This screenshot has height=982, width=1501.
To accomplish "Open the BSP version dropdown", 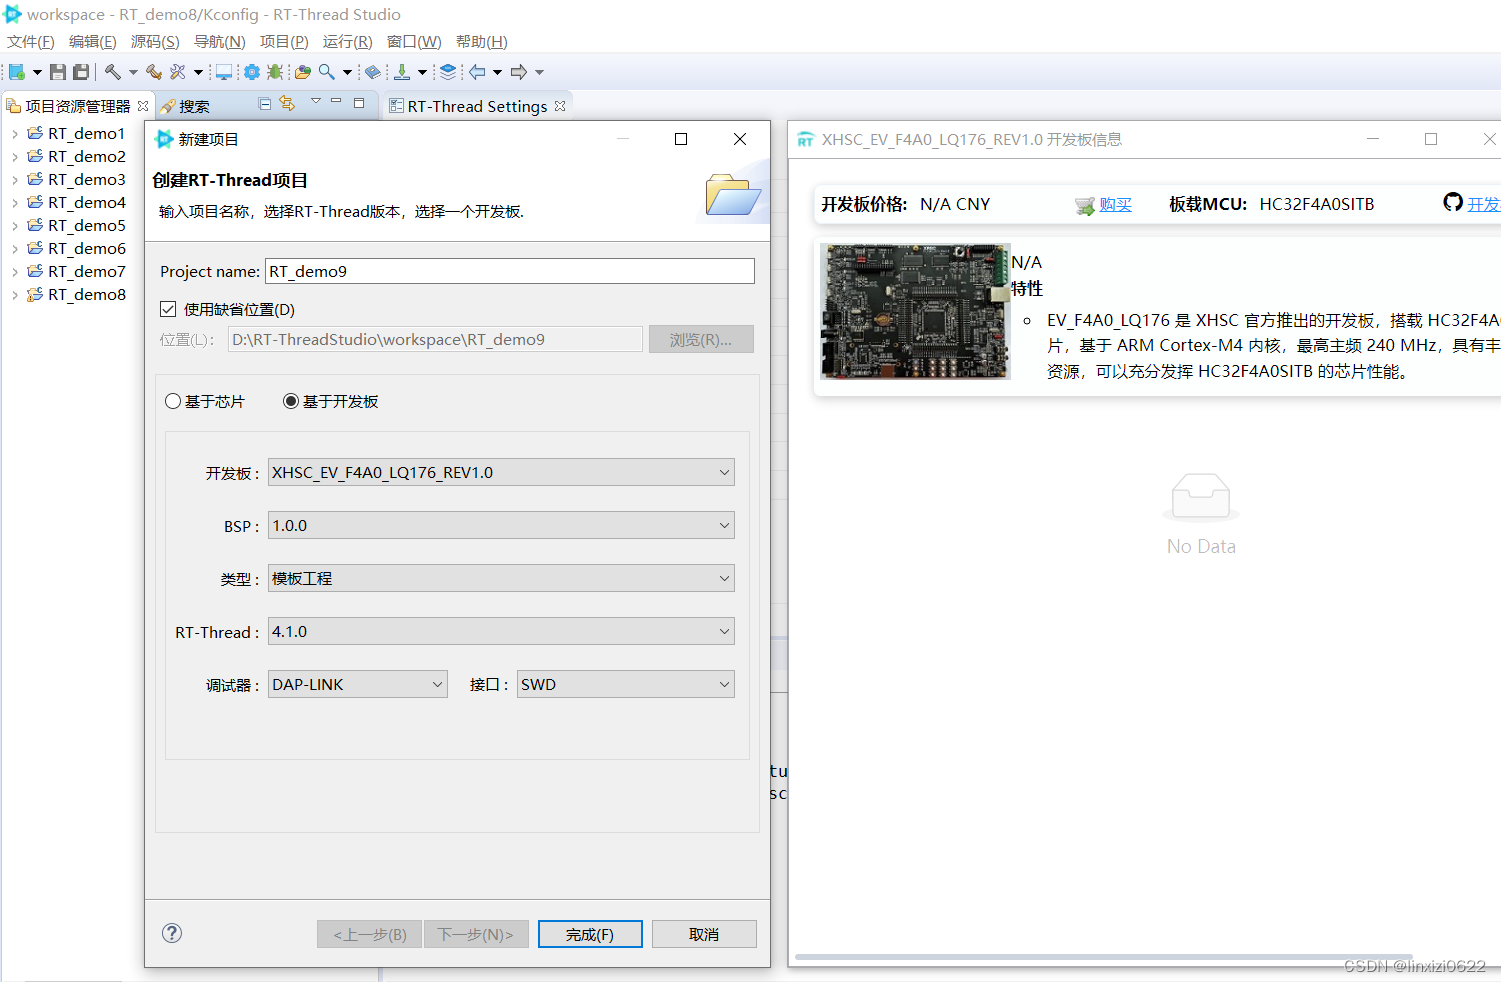I will point(501,525).
